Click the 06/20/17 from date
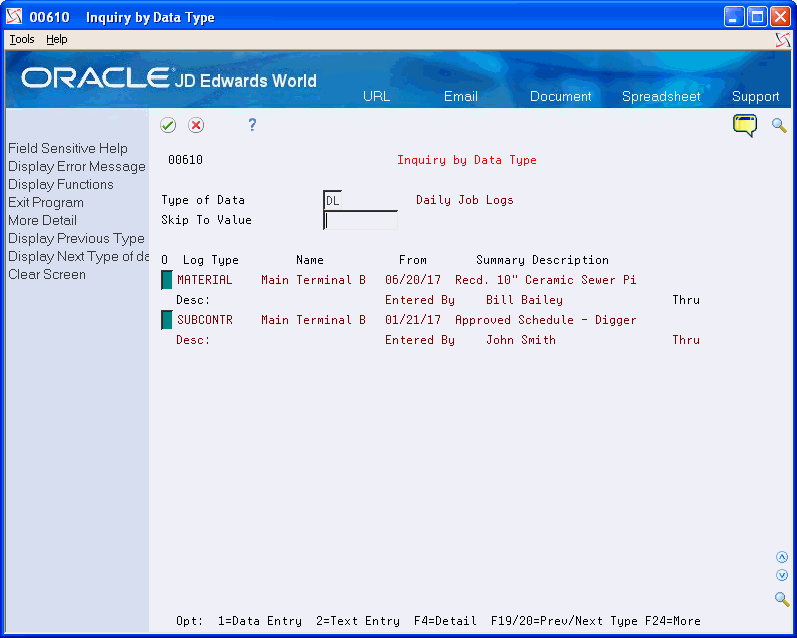This screenshot has width=797, height=638. 413,280
